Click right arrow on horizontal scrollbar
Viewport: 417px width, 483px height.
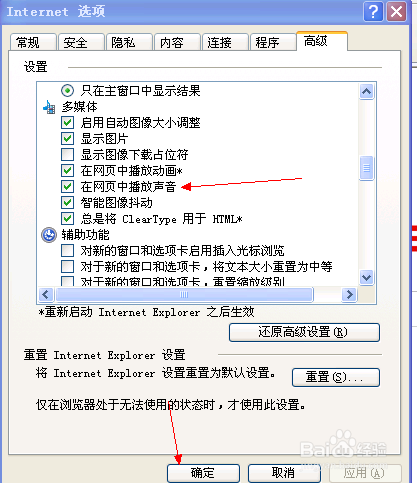tap(350, 295)
